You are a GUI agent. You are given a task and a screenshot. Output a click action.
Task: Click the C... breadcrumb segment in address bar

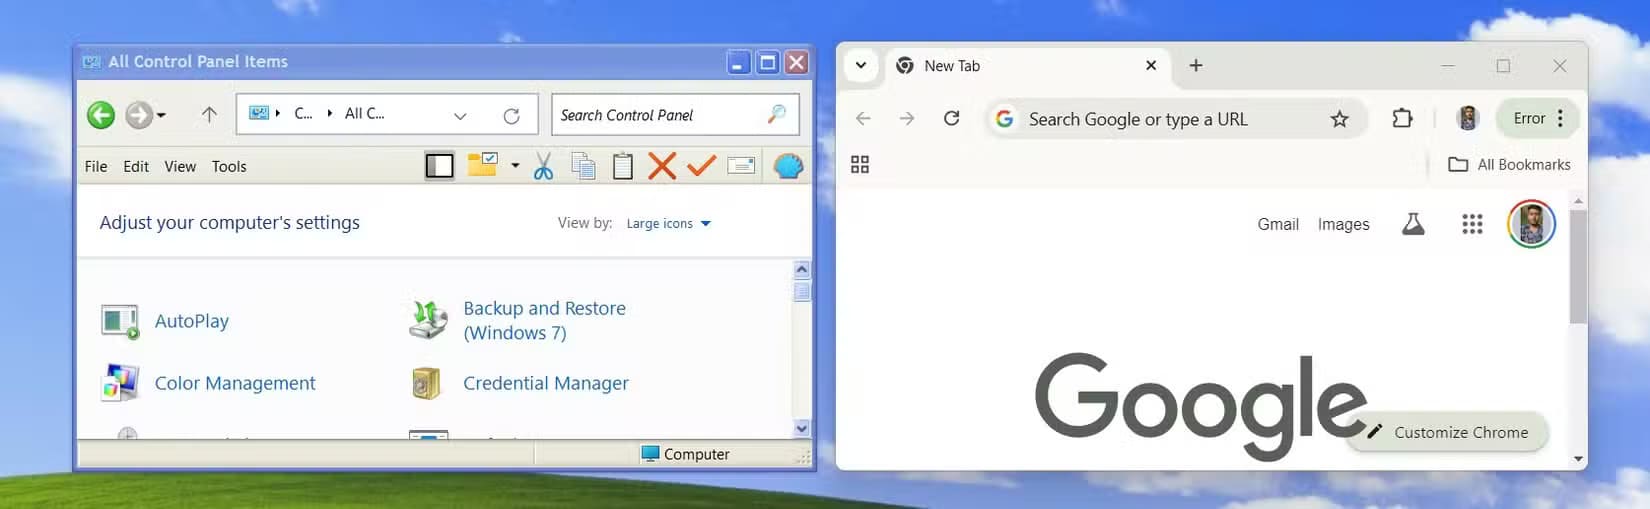303,113
